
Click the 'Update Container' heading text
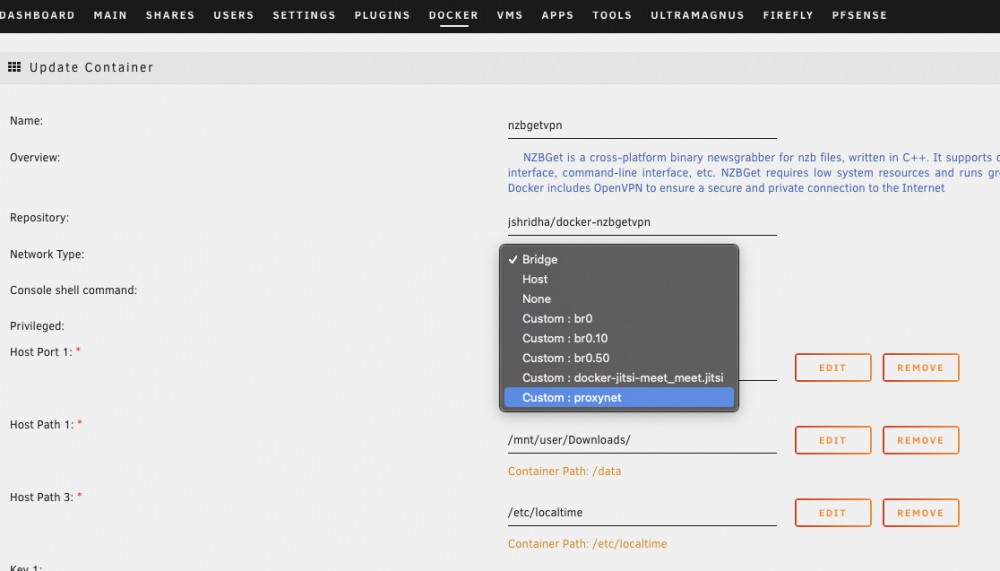click(x=91, y=67)
